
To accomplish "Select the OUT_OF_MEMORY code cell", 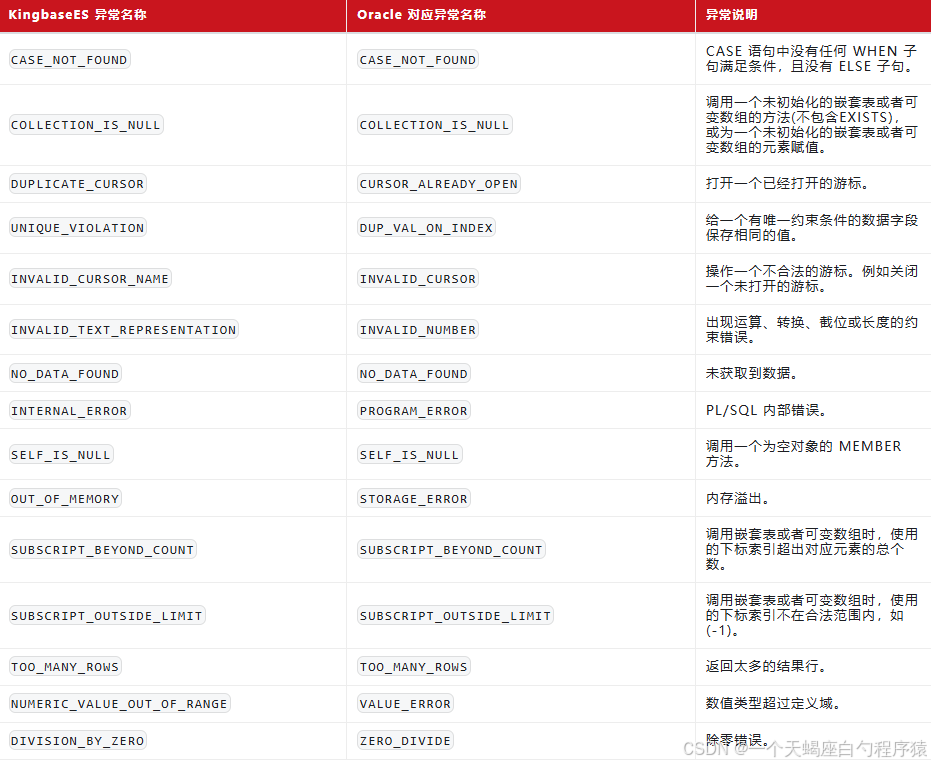I will [65, 499].
